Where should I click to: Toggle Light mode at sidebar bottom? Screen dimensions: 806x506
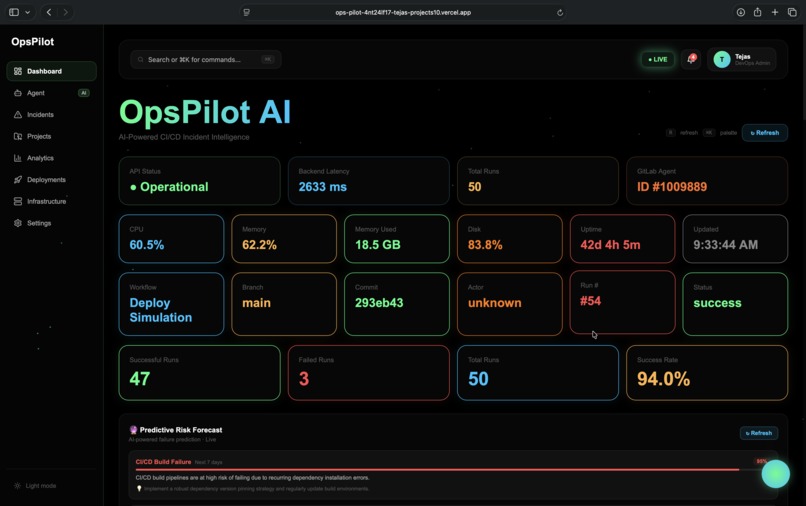tap(35, 485)
